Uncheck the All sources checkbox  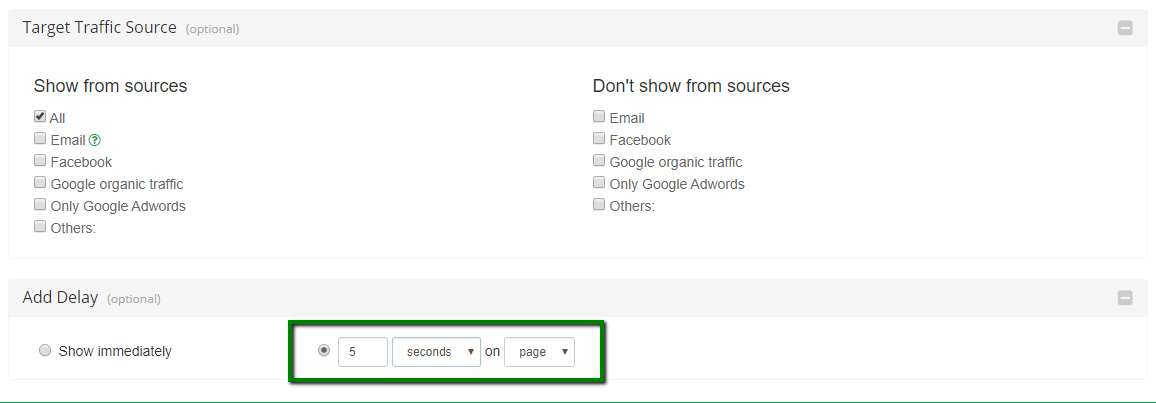(40, 117)
